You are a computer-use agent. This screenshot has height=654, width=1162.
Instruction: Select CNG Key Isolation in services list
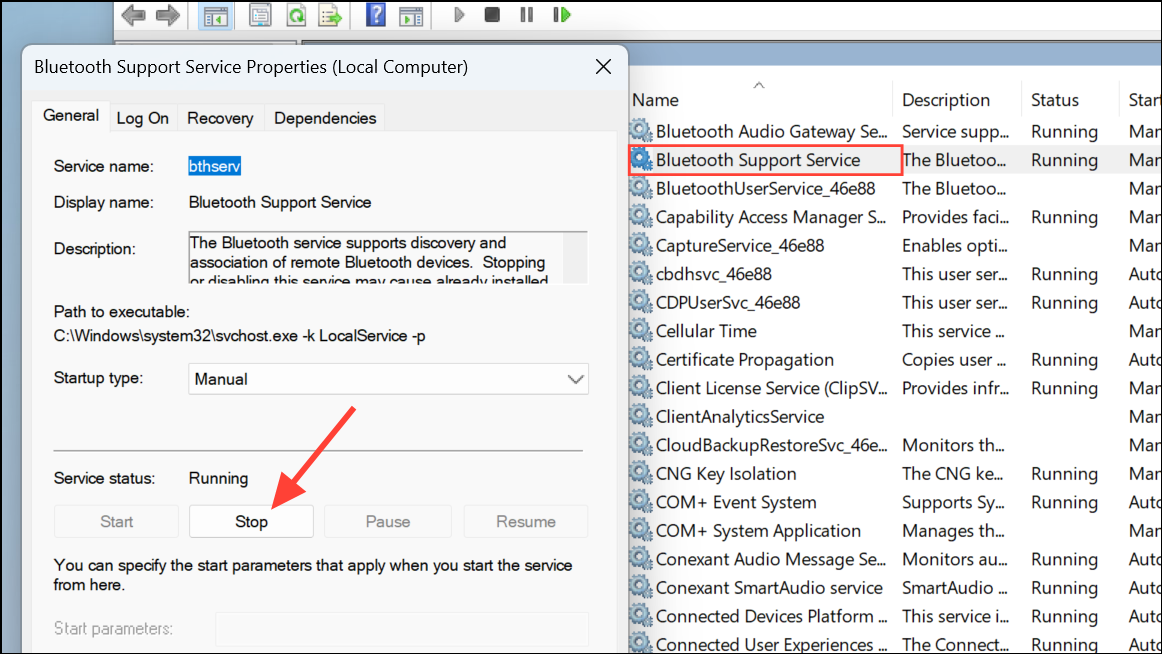tap(726, 473)
